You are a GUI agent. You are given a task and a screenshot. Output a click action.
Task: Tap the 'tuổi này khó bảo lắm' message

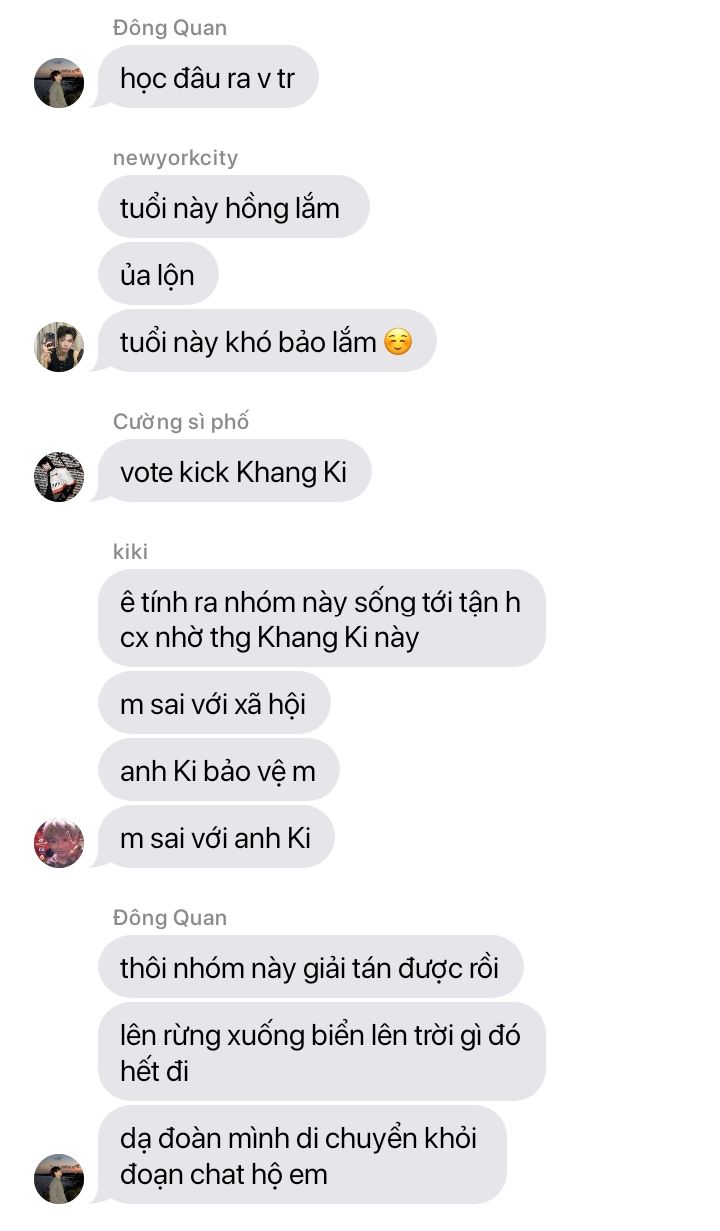tap(266, 341)
